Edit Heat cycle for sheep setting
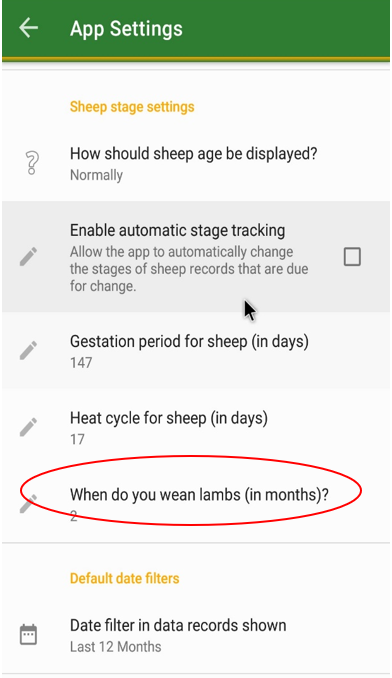 coord(196,427)
